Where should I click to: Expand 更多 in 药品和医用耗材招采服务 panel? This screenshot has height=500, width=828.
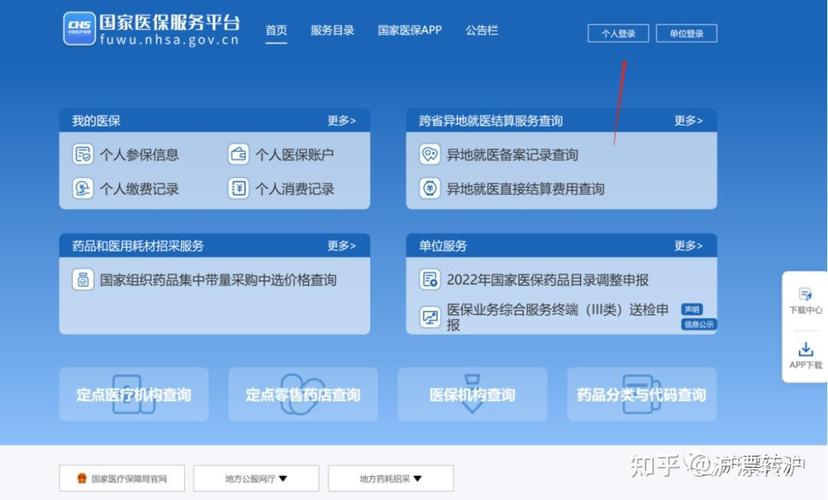pos(342,246)
